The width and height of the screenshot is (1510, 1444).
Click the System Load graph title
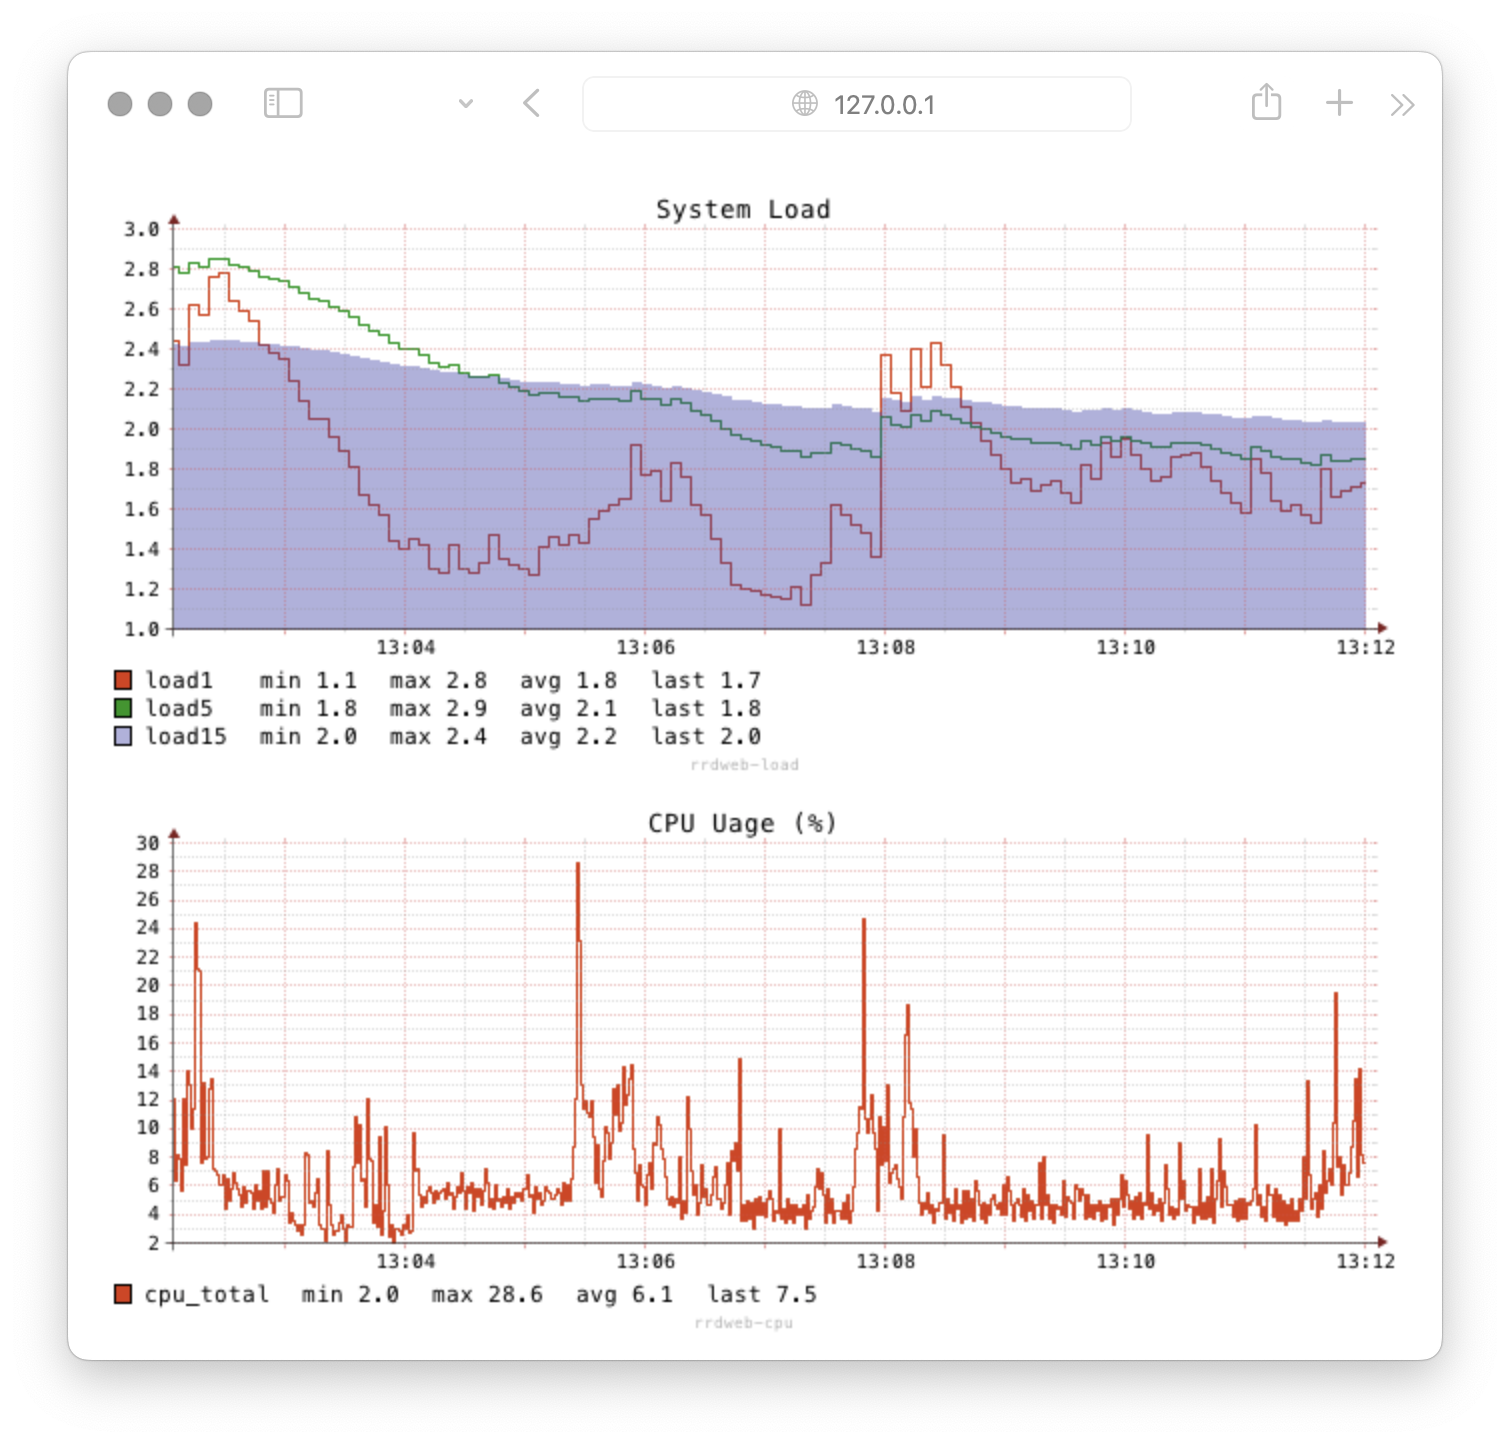click(743, 210)
